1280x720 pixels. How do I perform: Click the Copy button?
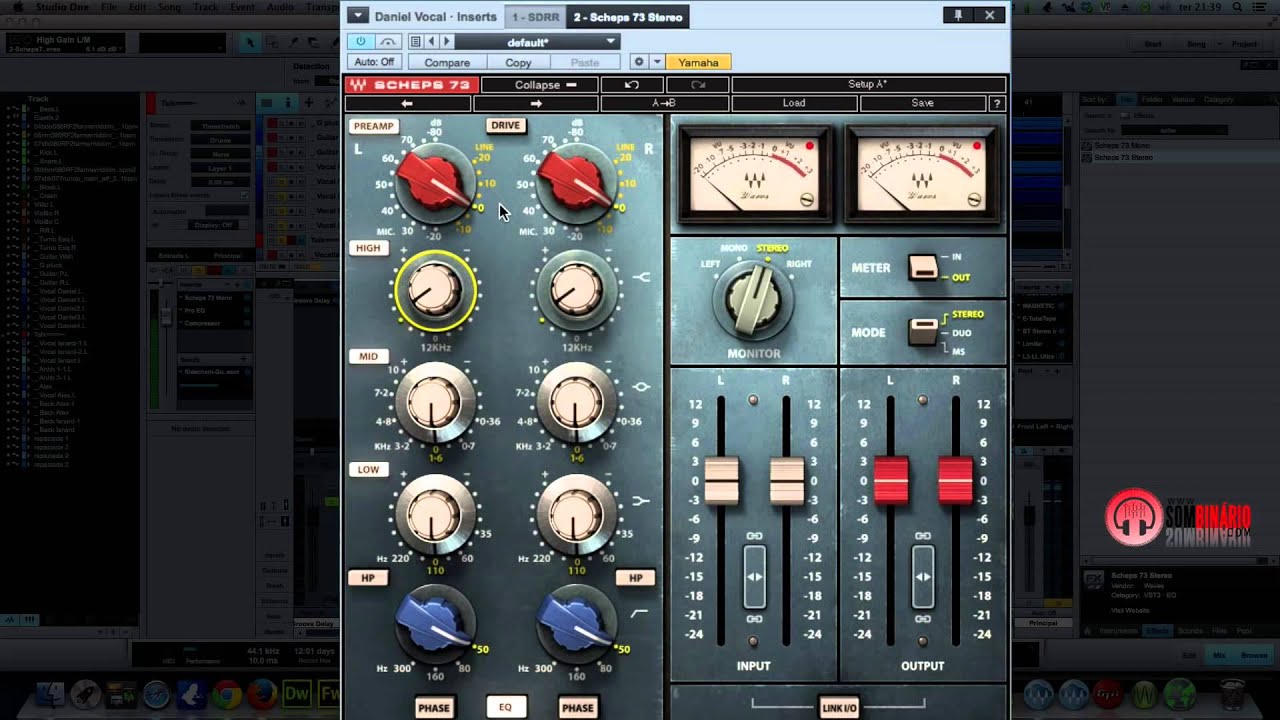tap(518, 62)
